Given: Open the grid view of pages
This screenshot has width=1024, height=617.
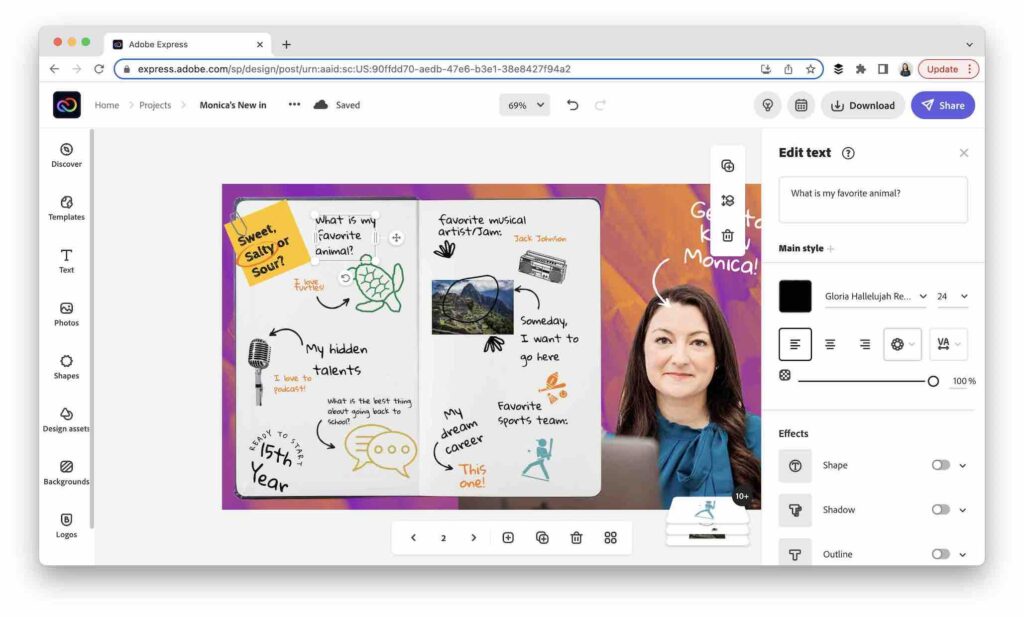Looking at the screenshot, I should point(610,538).
